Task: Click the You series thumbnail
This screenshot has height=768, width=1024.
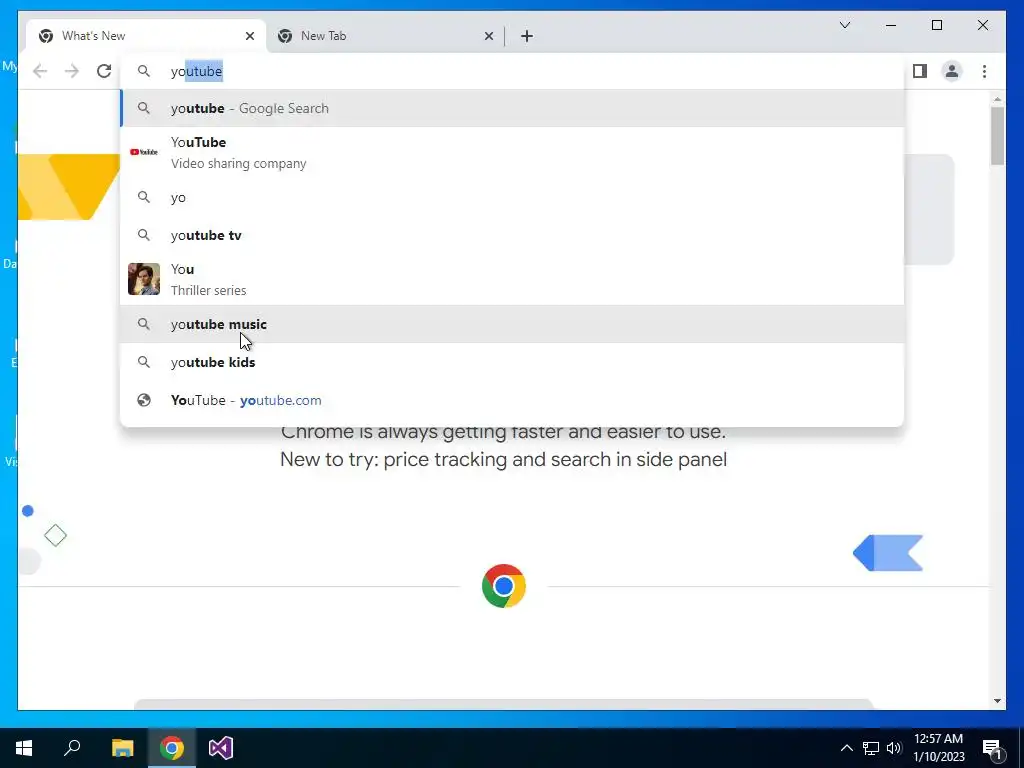Action: pyautogui.click(x=144, y=279)
